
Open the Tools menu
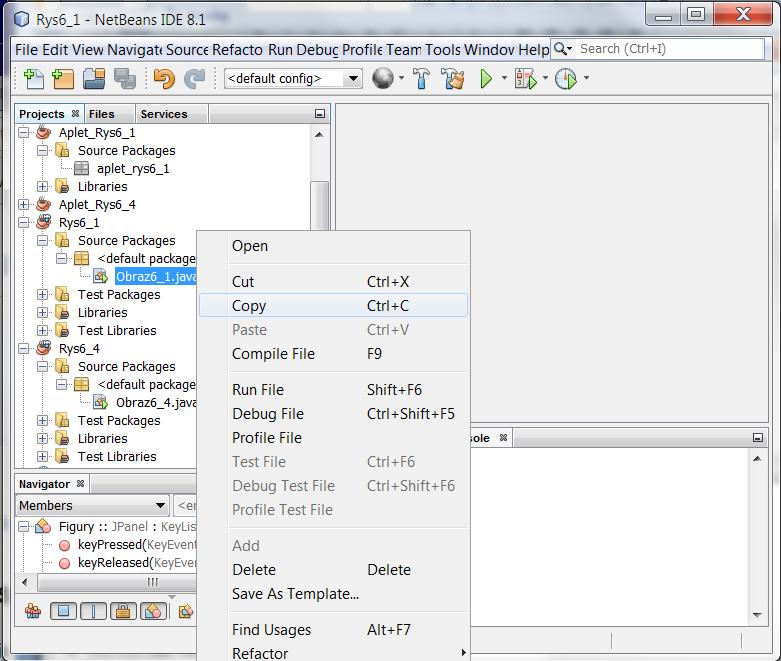click(x=443, y=50)
